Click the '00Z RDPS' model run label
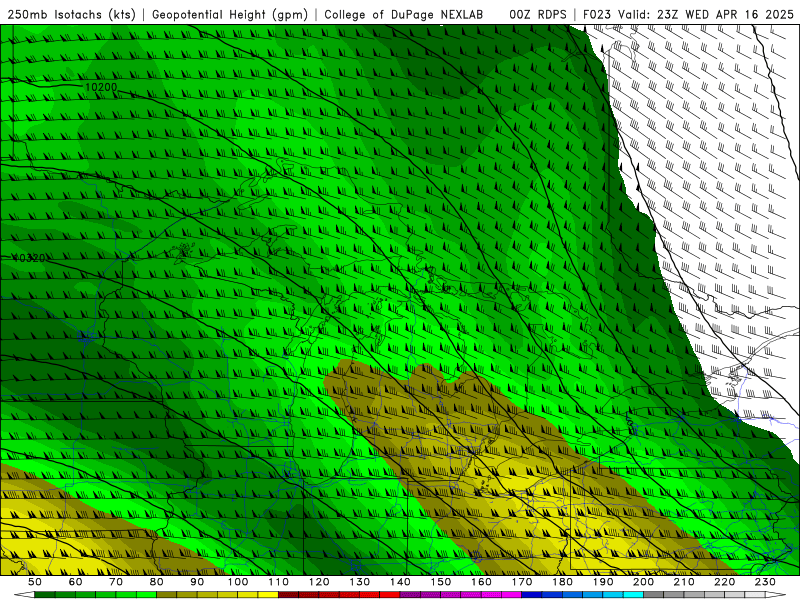Viewport: 800px width, 600px height. (538, 15)
